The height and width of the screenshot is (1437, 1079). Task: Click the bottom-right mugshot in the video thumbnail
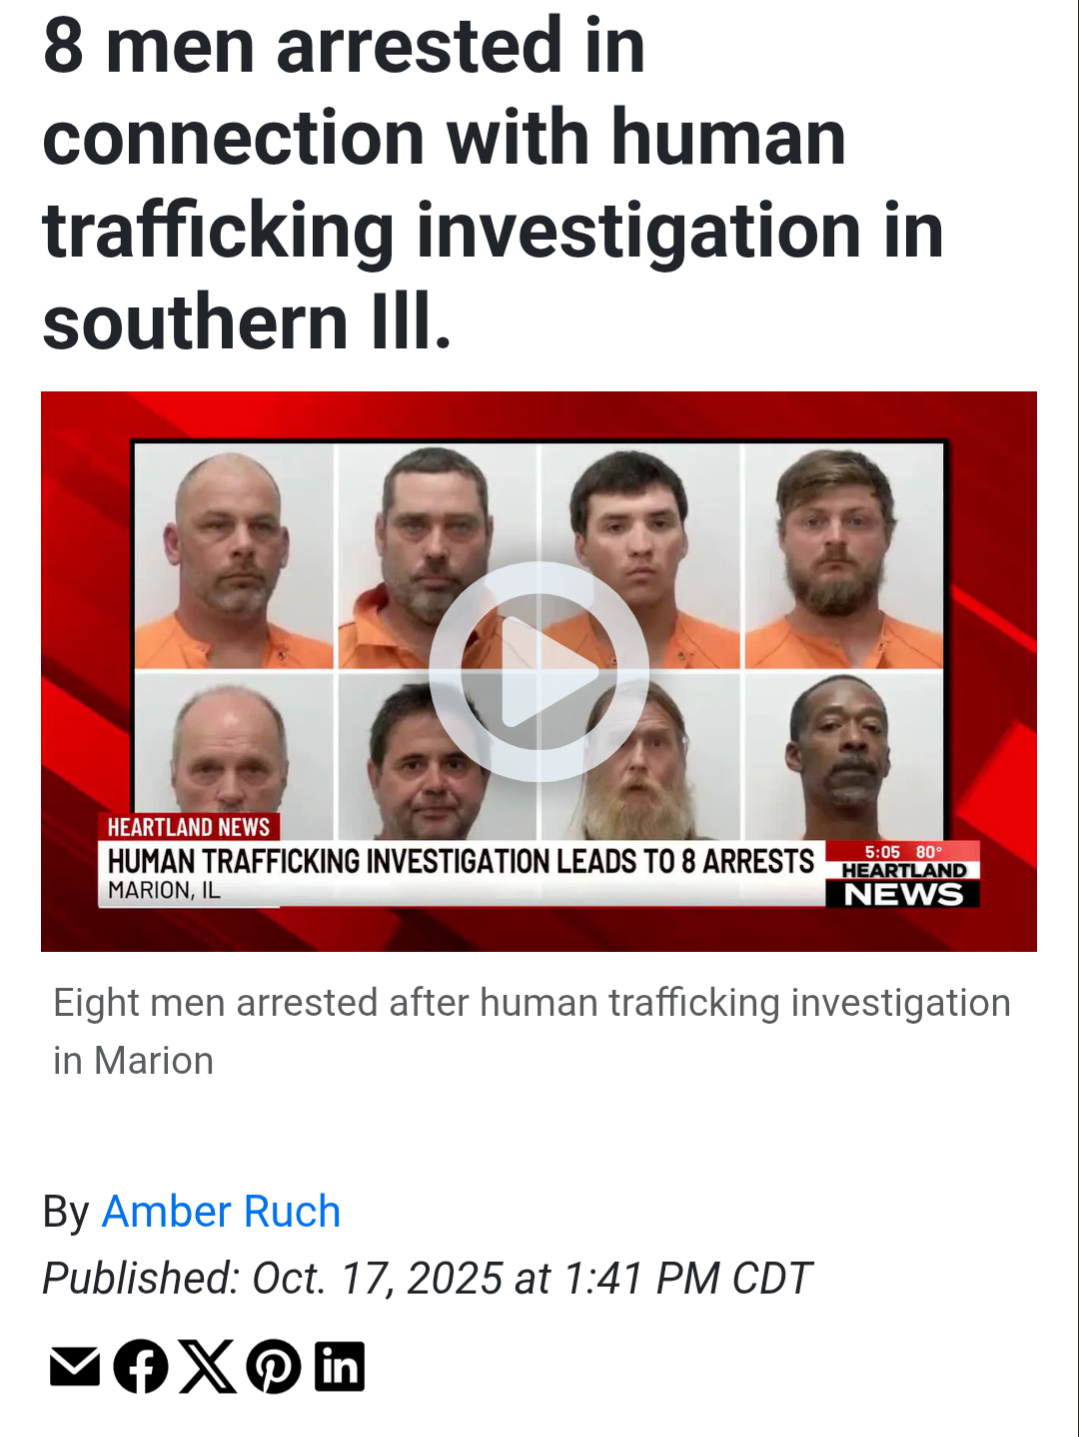843,756
